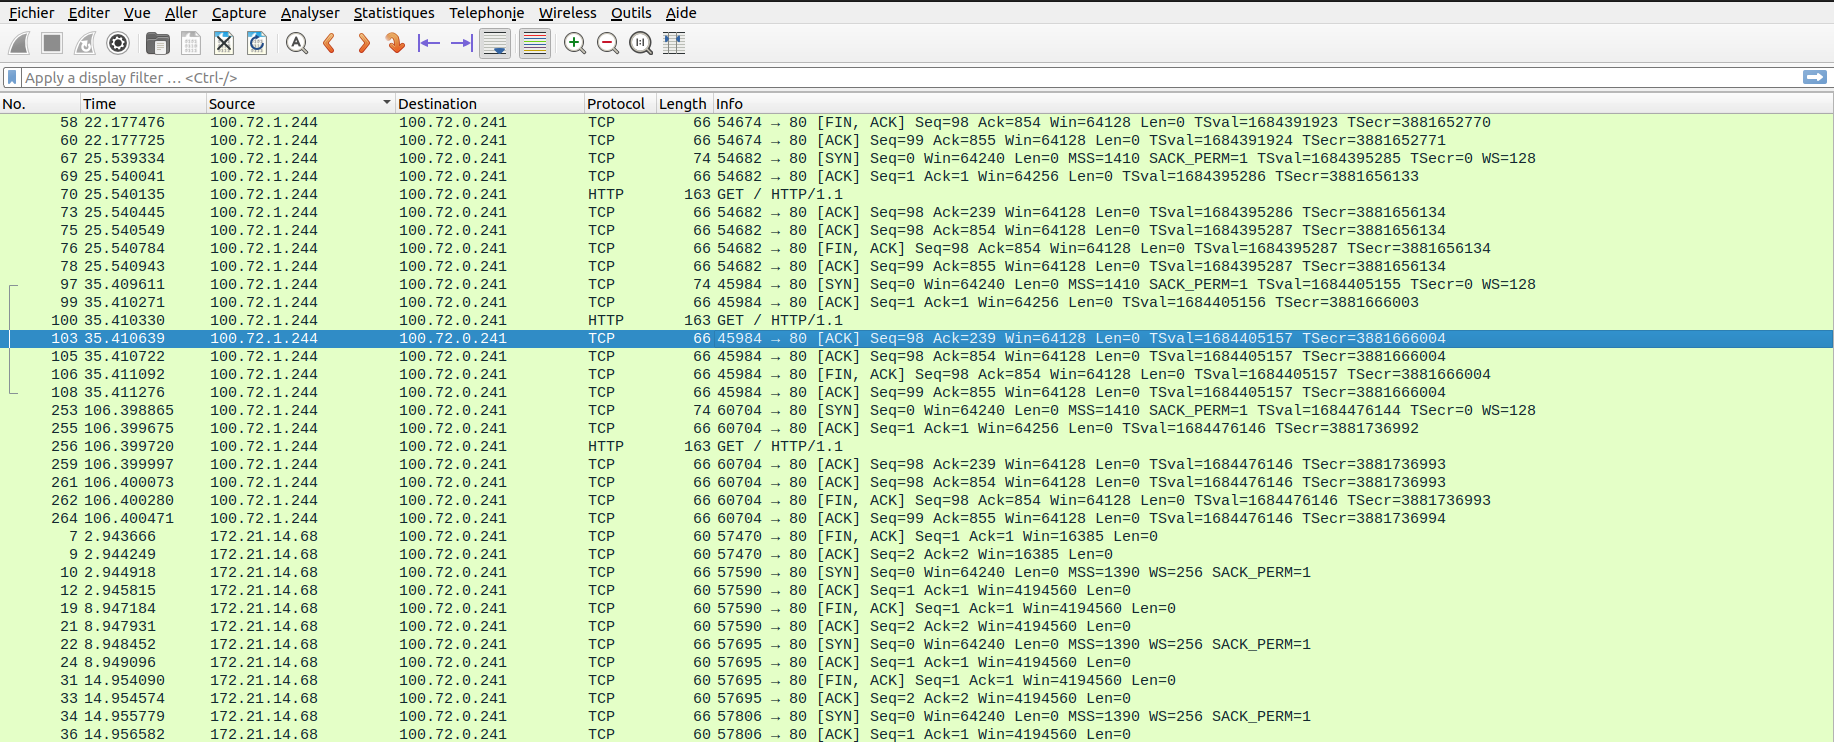Select packet 67 SYN row
The width and height of the screenshot is (1834, 742).
coord(917,159)
